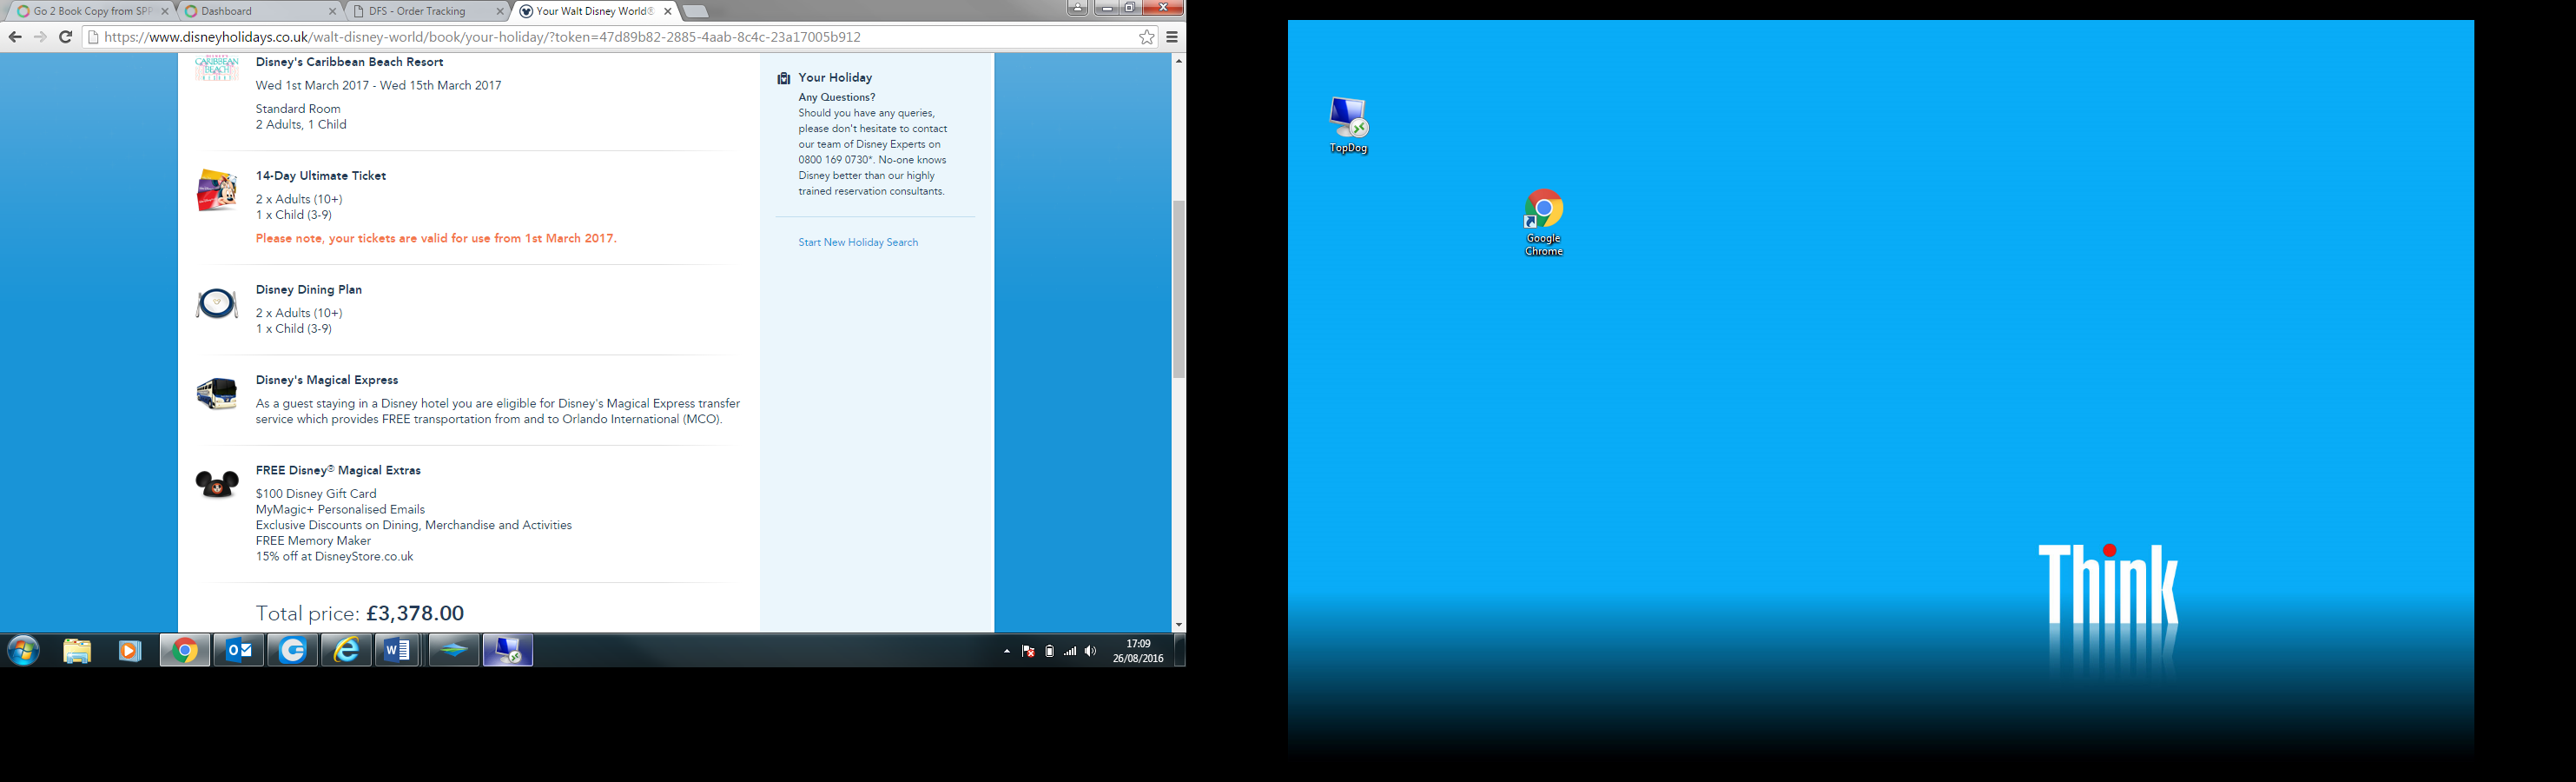This screenshot has height=782, width=2576.
Task: Click the Disney Dining Plan plate icon
Action: click(x=217, y=303)
